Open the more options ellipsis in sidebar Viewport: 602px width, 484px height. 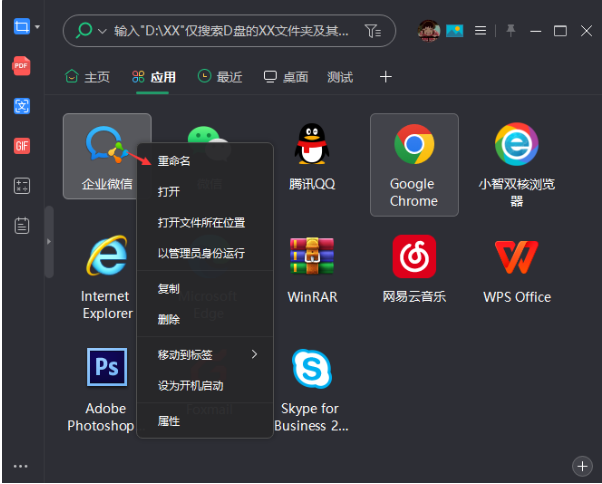pos(21,466)
